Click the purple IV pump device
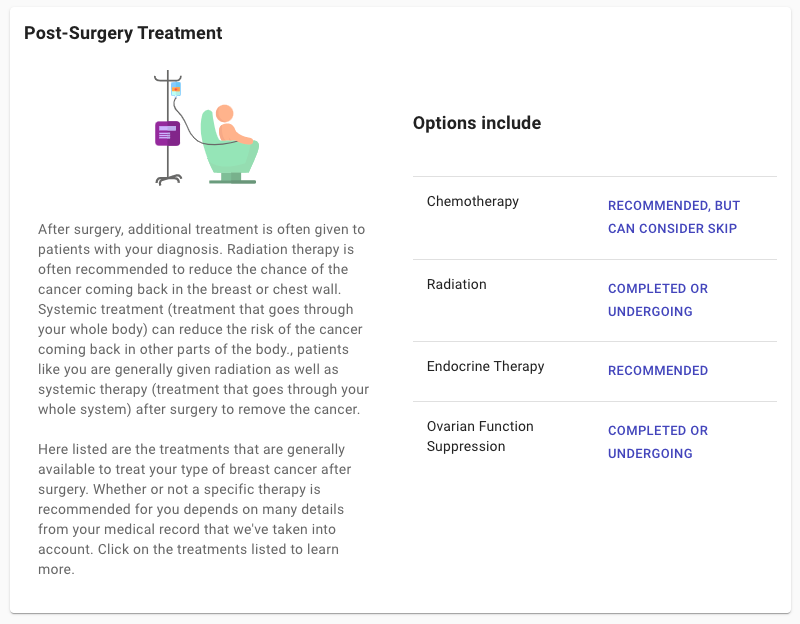 167,134
